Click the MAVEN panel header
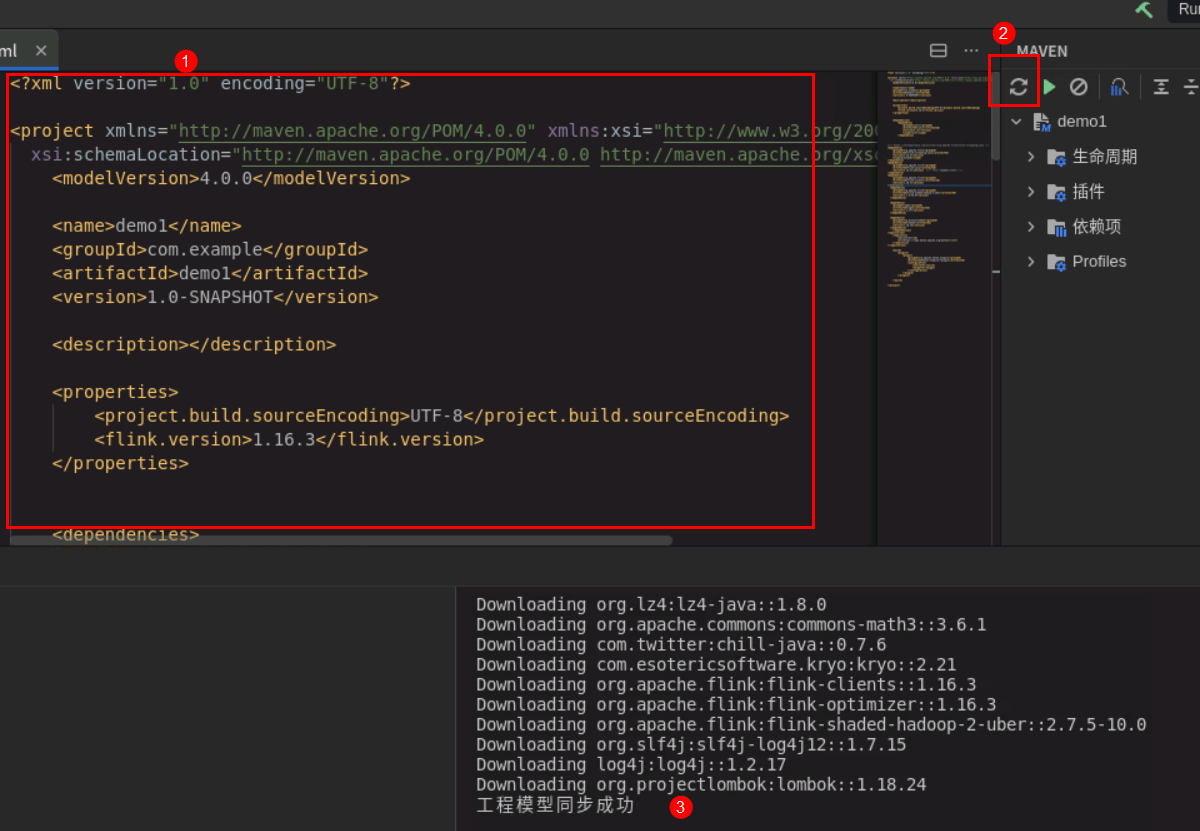The width and height of the screenshot is (1200, 831). tap(1042, 51)
